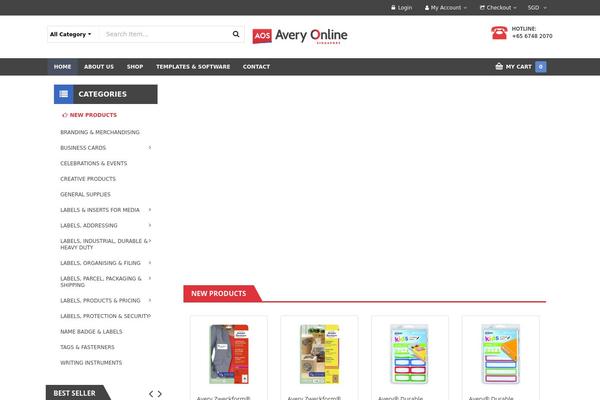Viewport: 600px width, 400px height.
Task: Expand Labels, Addressing submenu arrow
Action: (150, 225)
